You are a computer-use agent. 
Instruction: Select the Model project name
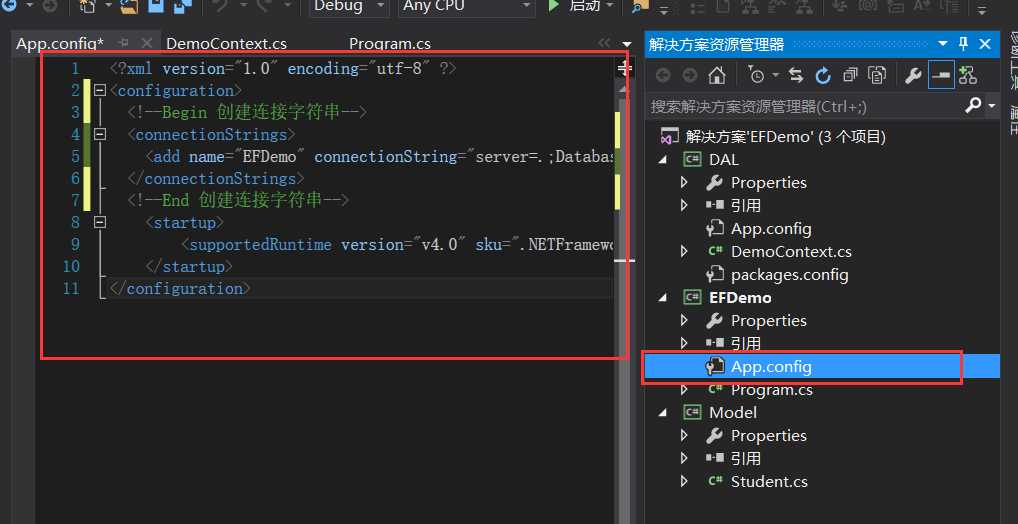pyautogui.click(x=733, y=412)
